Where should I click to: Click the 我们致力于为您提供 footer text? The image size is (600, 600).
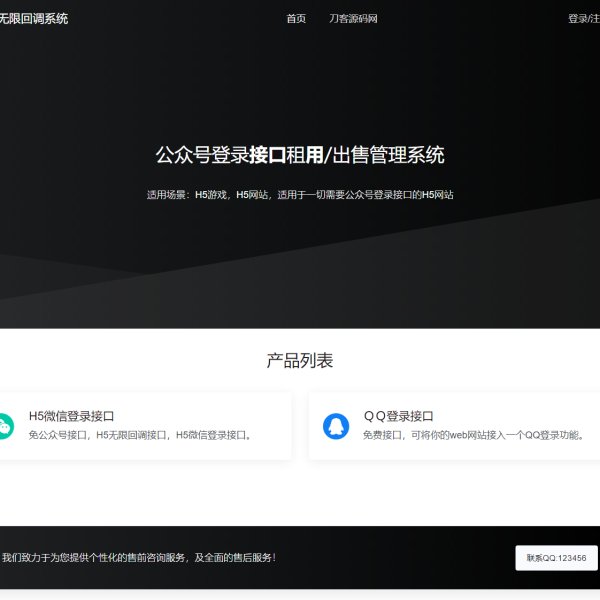139,558
